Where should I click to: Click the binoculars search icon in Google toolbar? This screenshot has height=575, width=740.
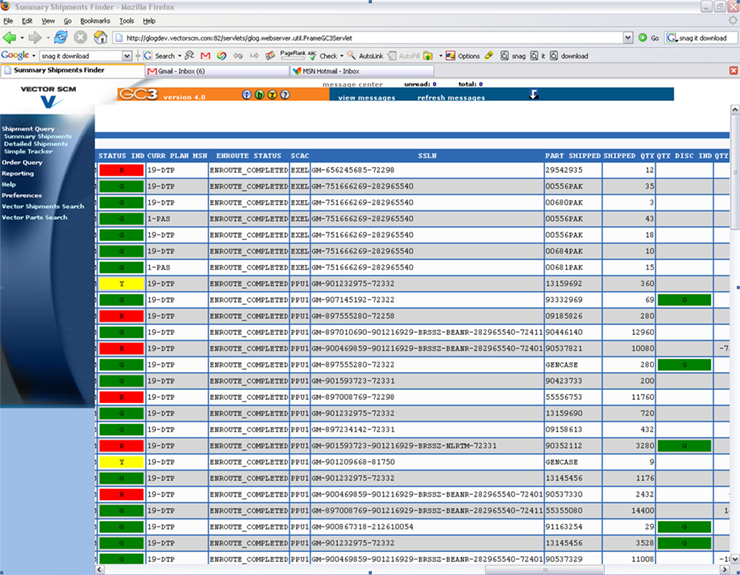click(x=189, y=56)
